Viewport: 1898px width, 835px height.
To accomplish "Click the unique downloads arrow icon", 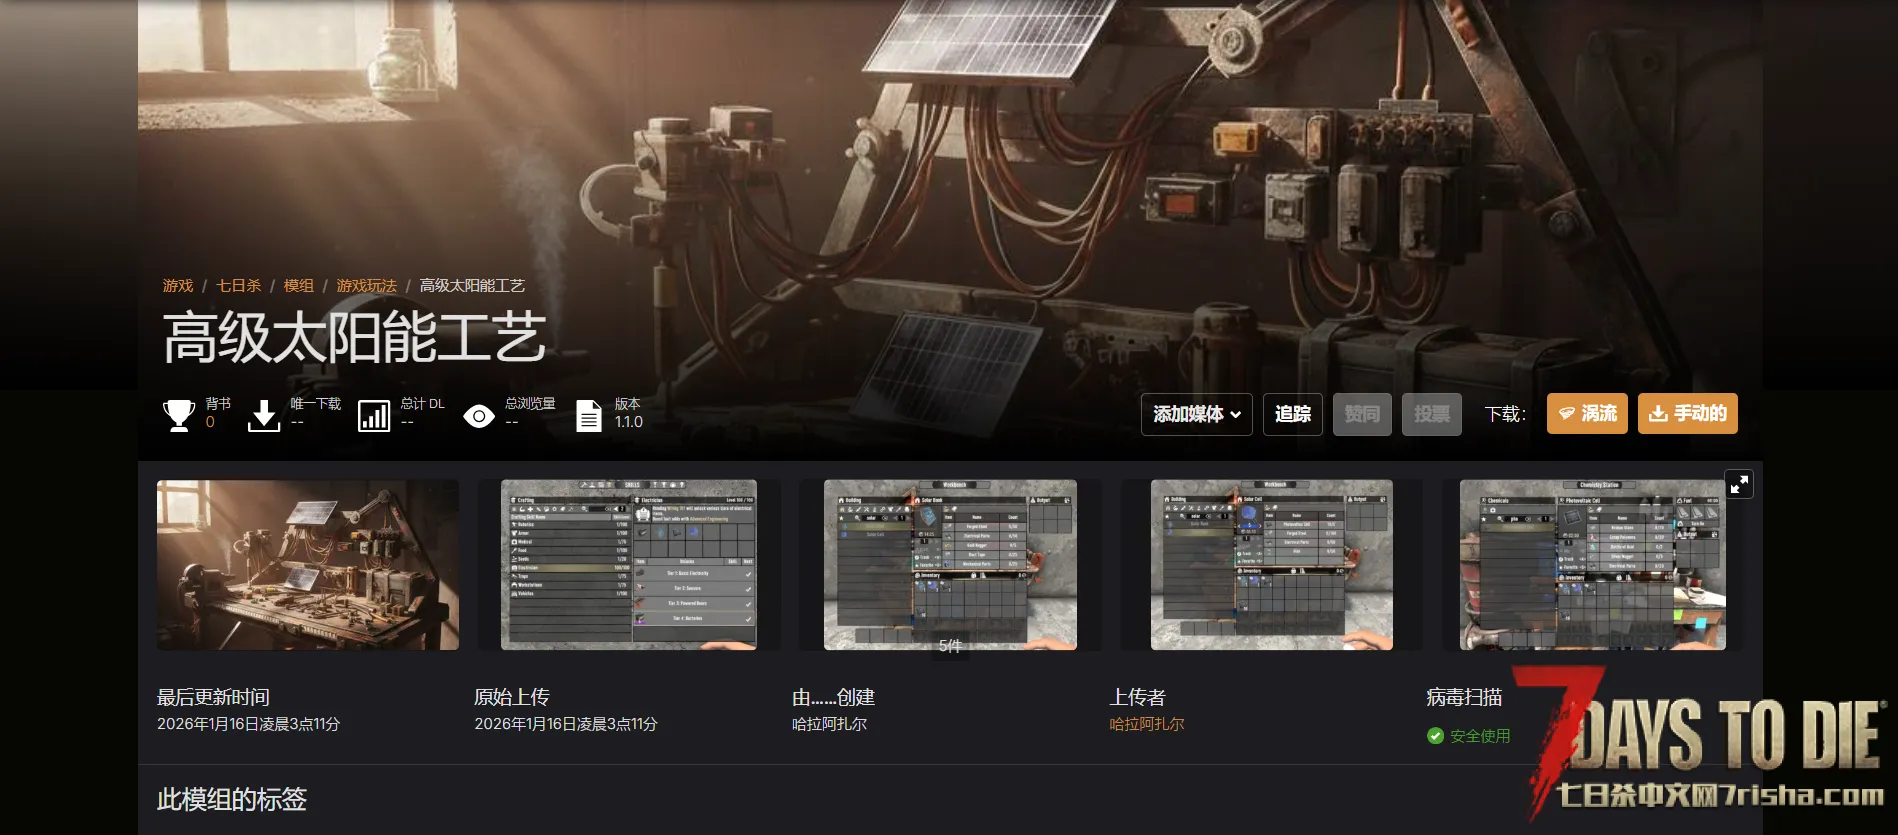I will (264, 414).
